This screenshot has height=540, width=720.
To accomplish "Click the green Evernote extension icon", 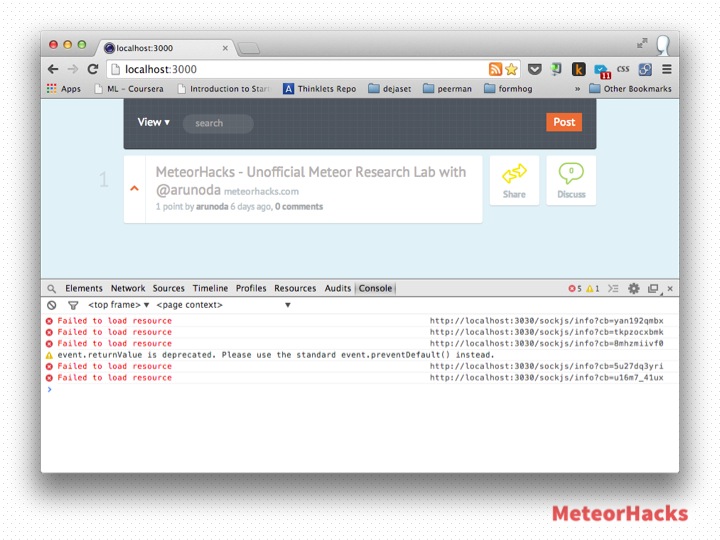I will (x=556, y=69).
